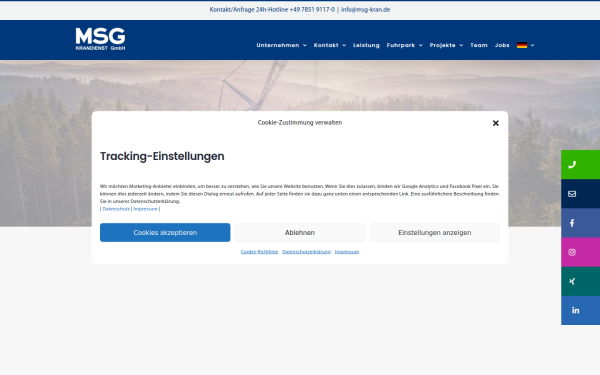Open the Impressum footer link under buttons
This screenshot has height=375, width=600.
[347, 252]
